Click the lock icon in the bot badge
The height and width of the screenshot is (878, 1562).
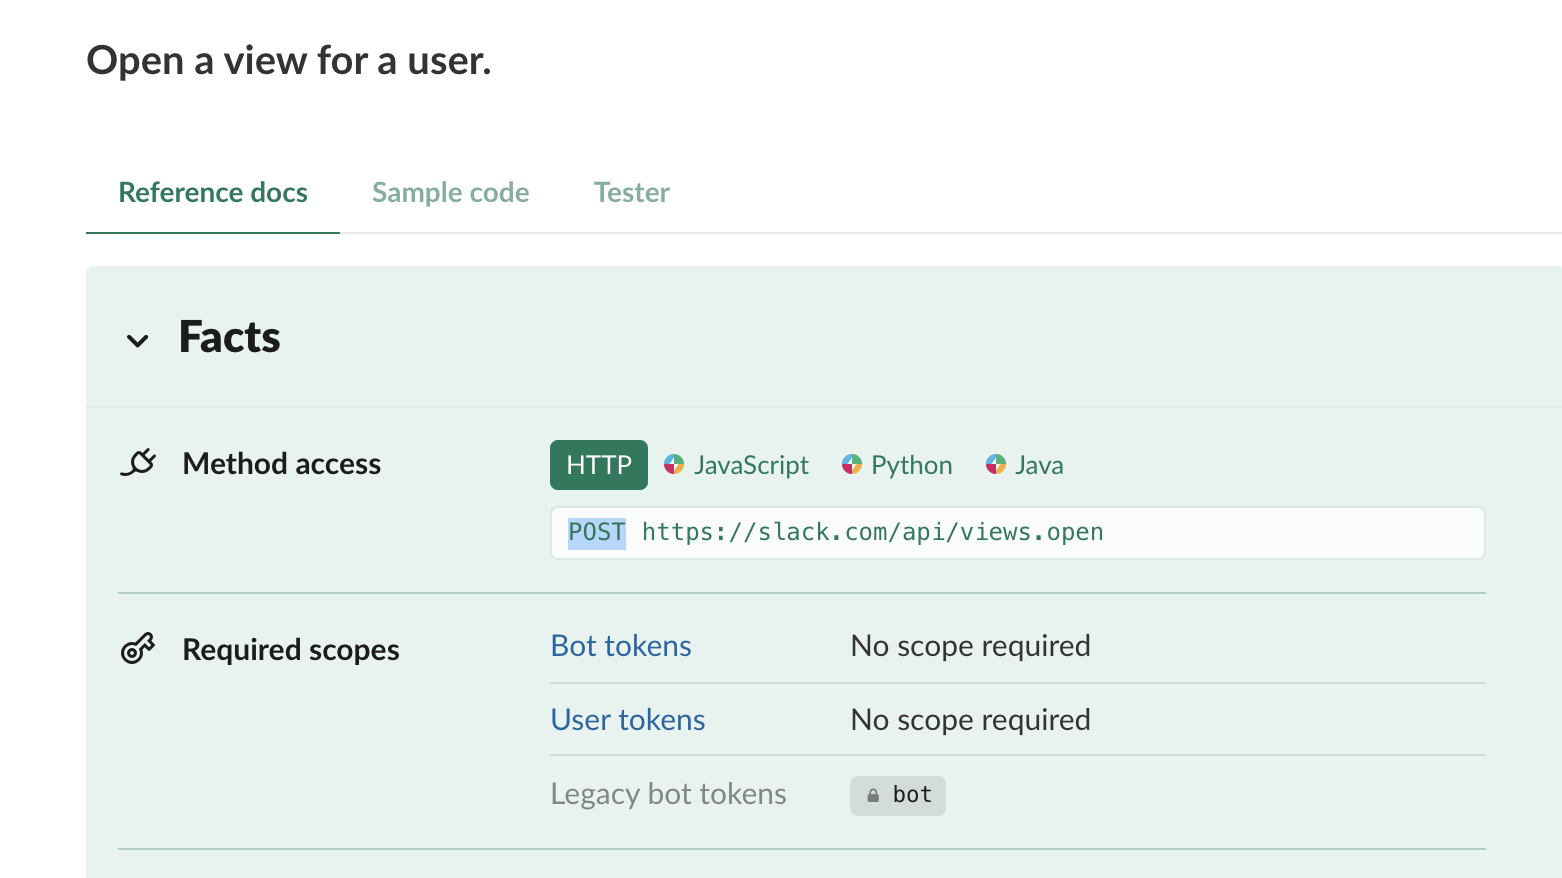tap(873, 796)
